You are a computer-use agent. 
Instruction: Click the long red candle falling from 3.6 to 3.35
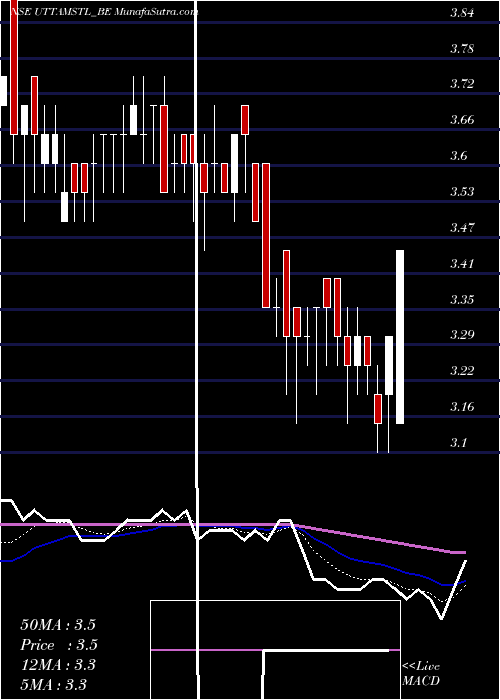tap(266, 235)
